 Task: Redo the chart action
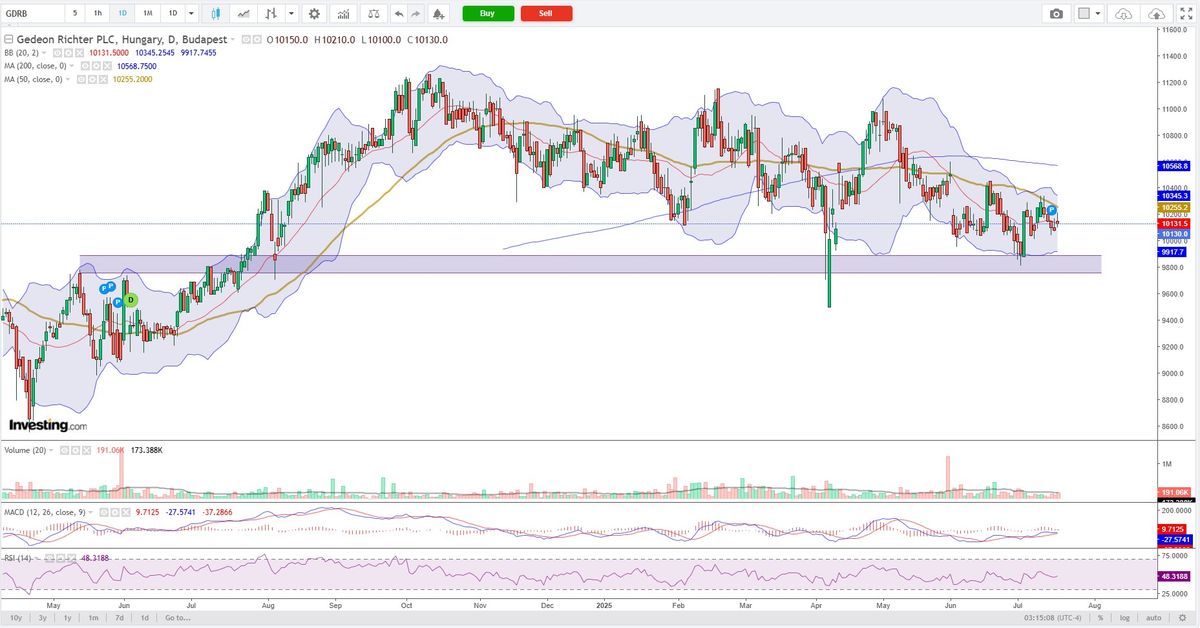[x=416, y=14]
